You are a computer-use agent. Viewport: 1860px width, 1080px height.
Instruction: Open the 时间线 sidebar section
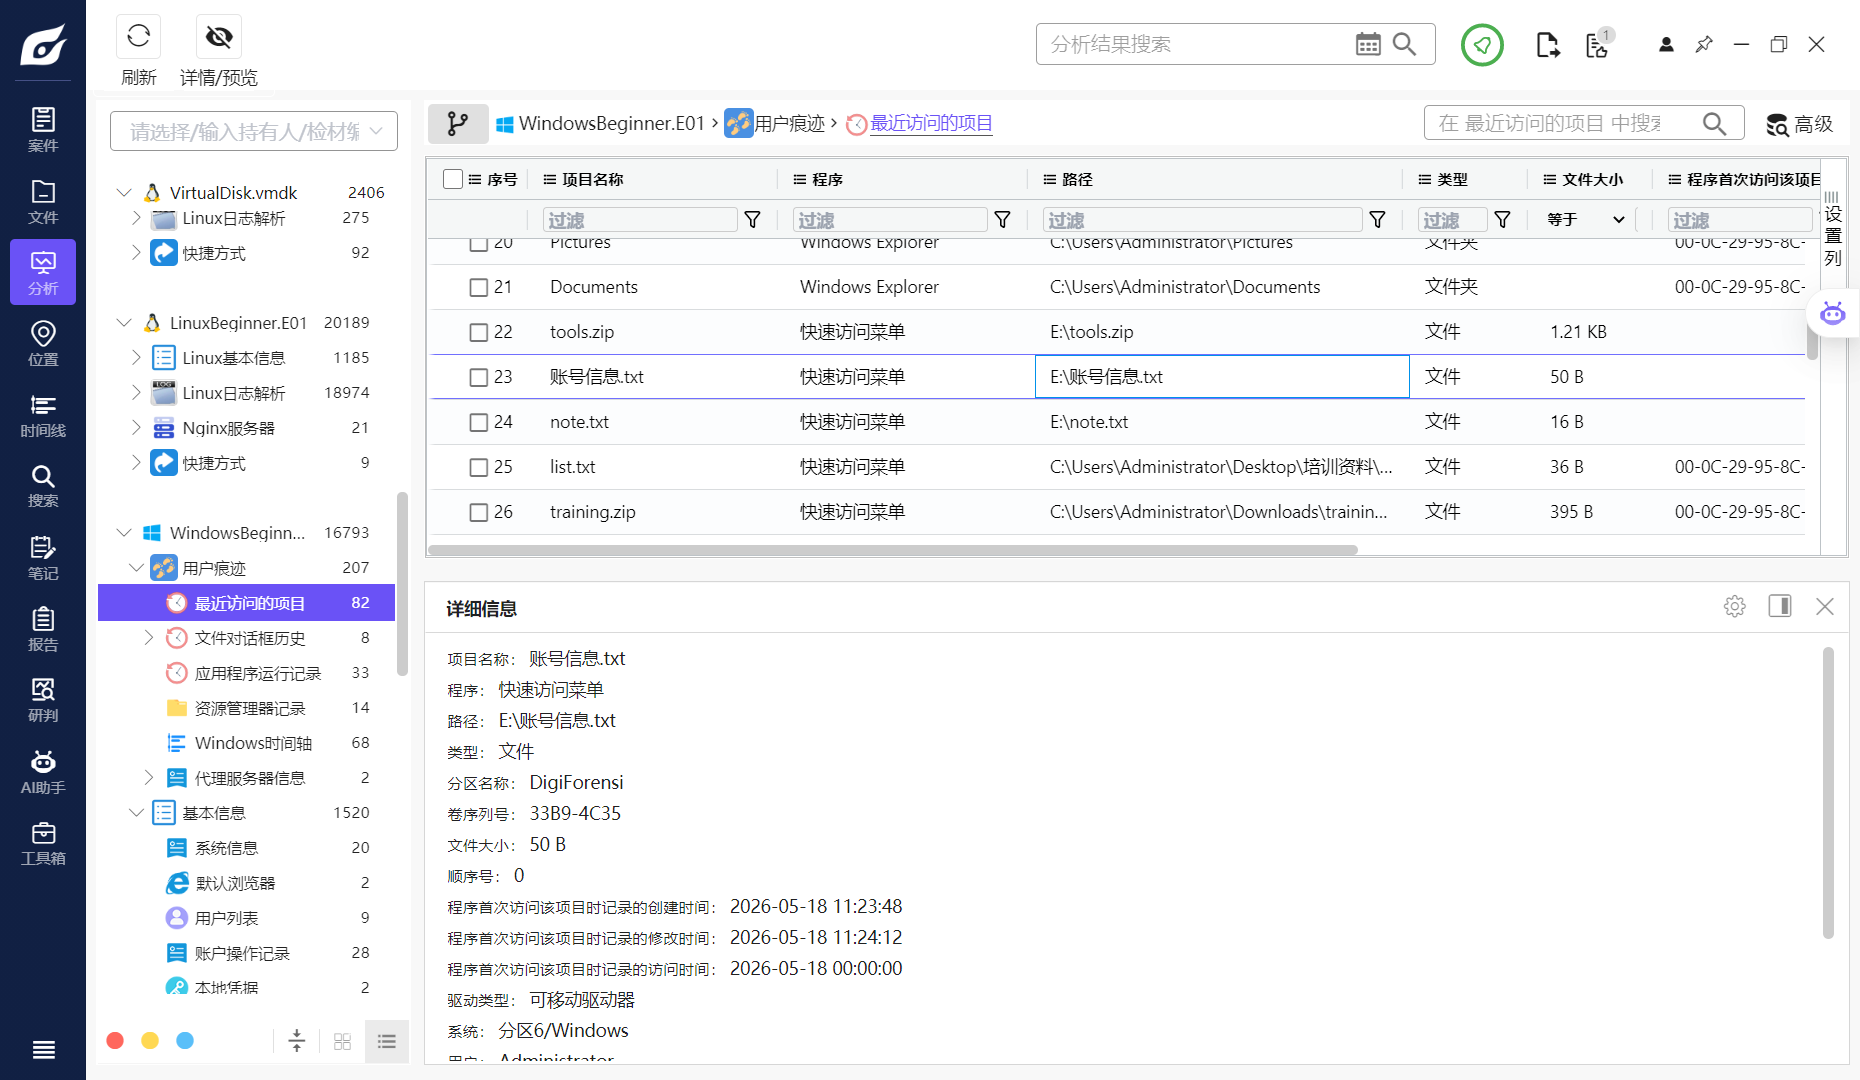tap(43, 415)
